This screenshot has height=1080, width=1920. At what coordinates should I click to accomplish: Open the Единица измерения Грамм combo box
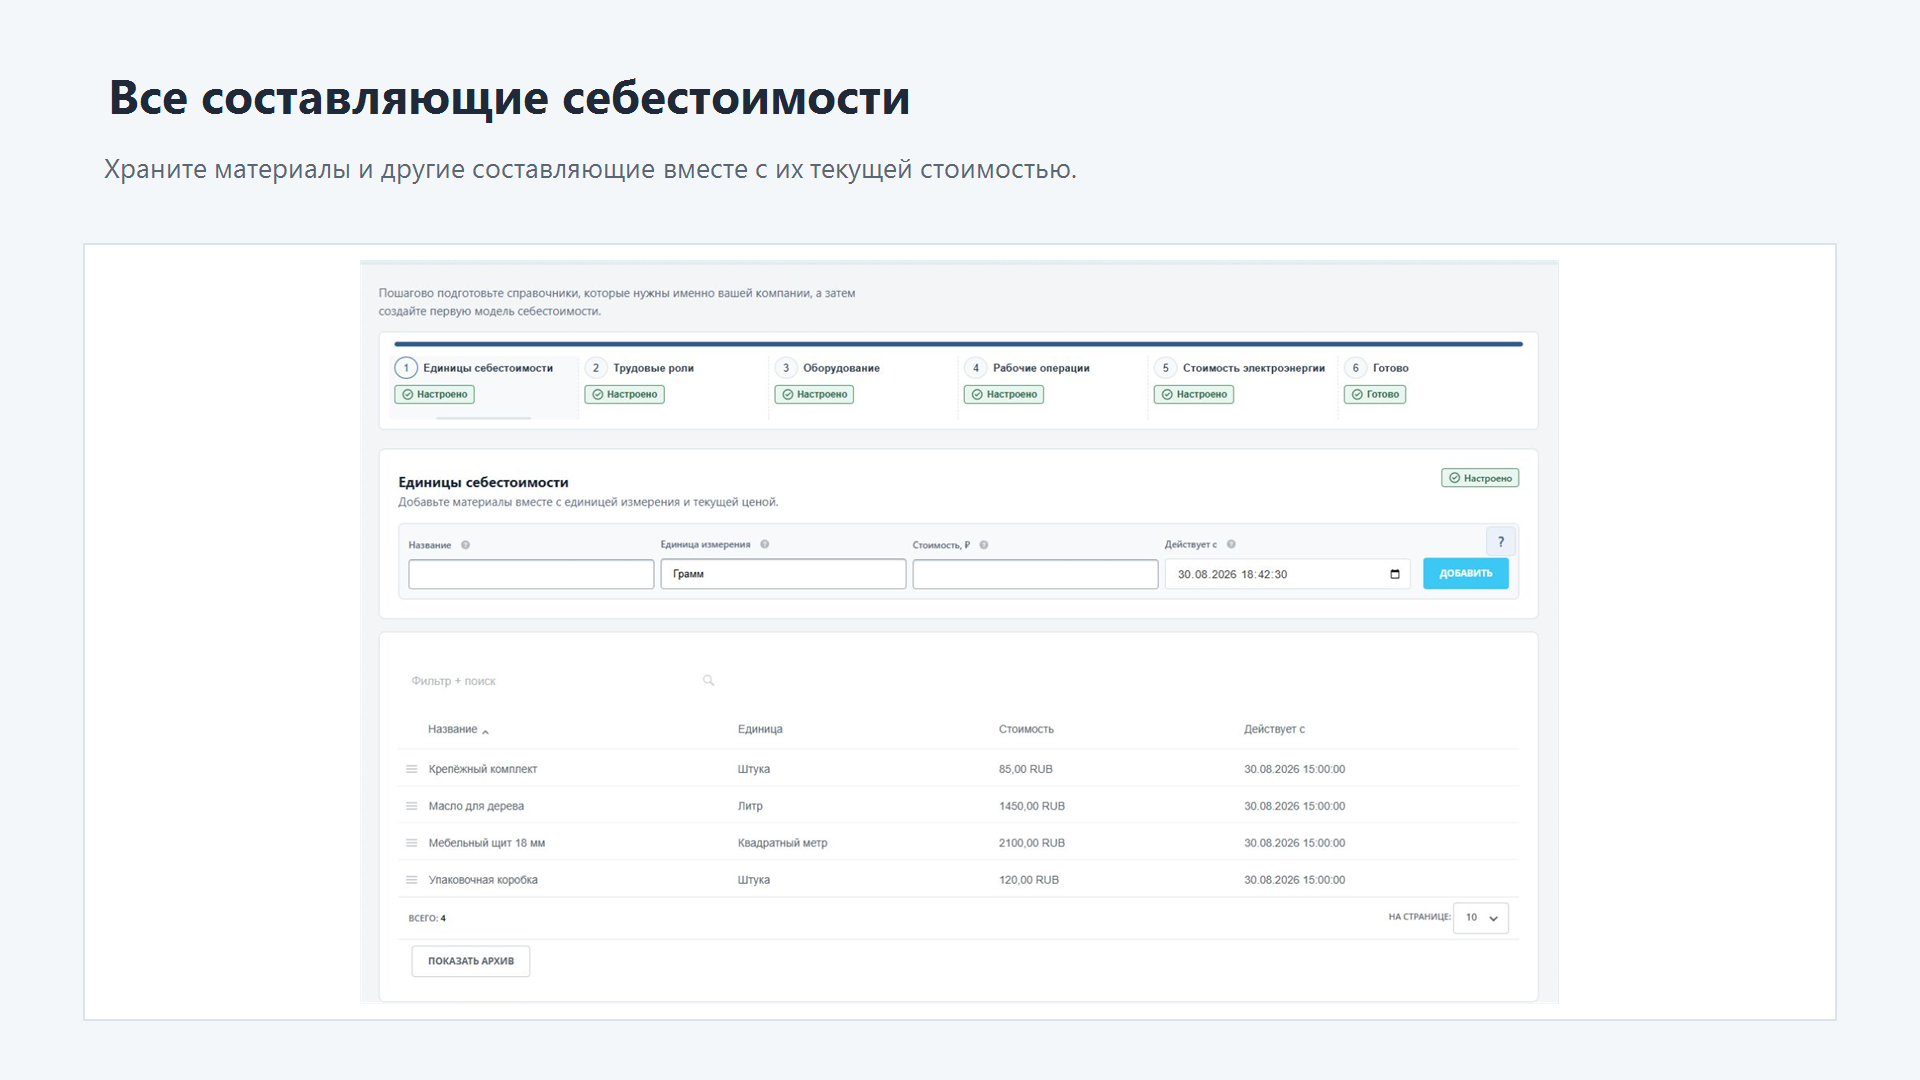coord(783,574)
